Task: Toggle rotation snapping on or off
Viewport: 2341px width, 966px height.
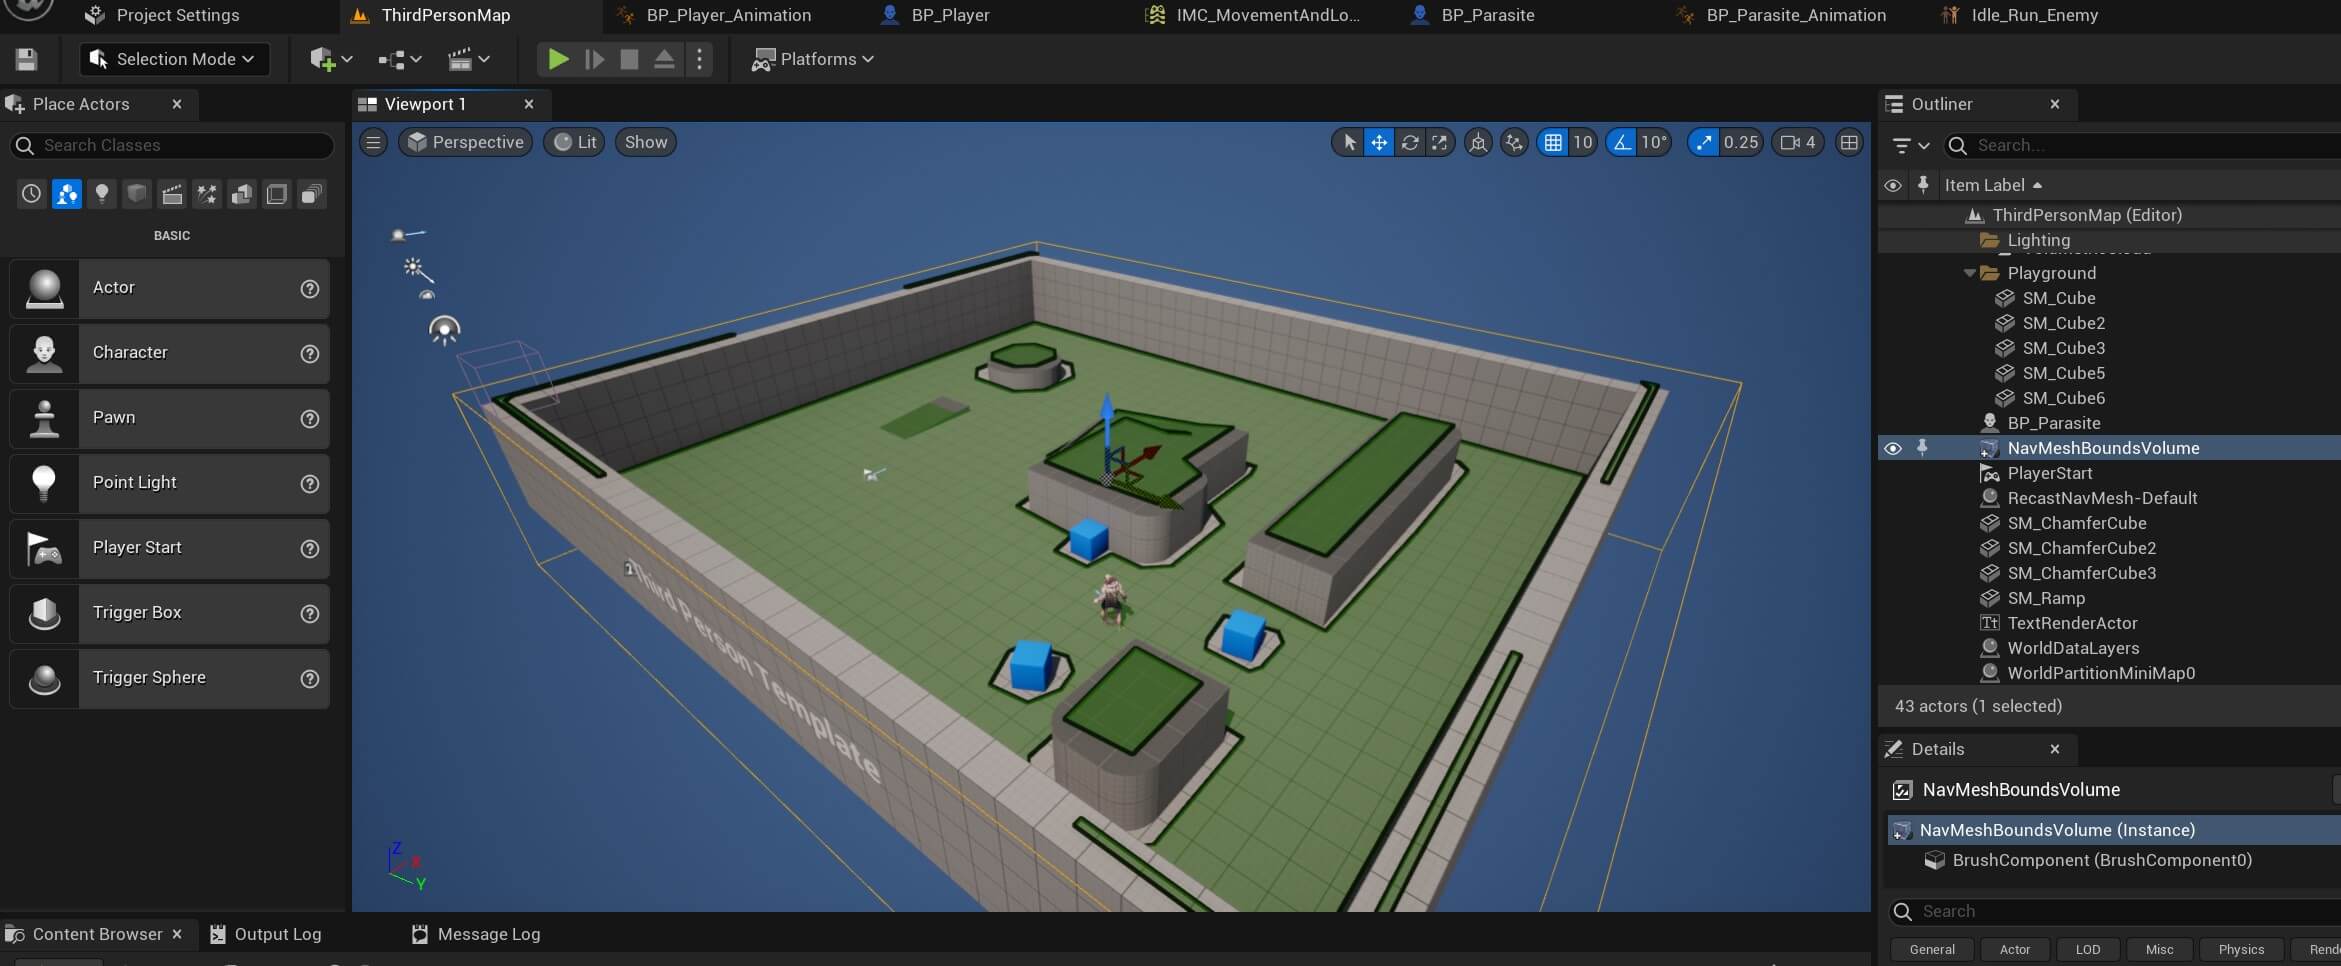Action: pos(1621,142)
